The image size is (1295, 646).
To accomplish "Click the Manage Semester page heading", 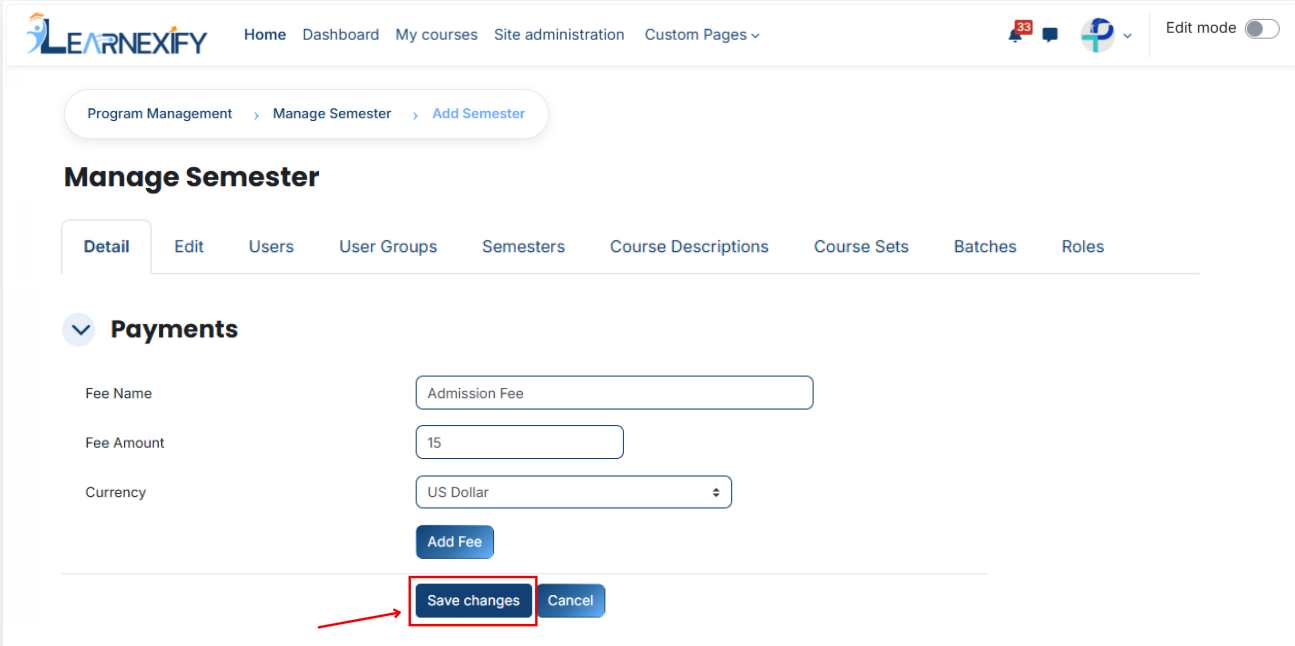I will tap(192, 177).
